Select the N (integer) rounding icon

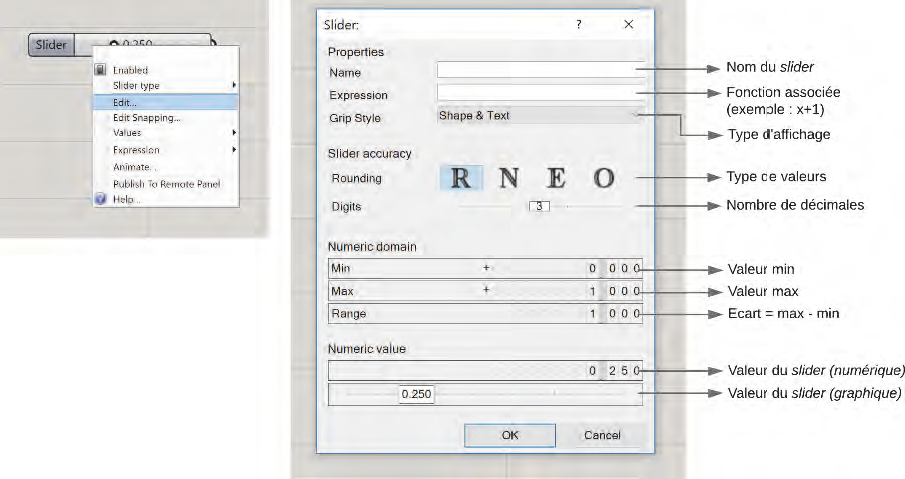(x=509, y=178)
